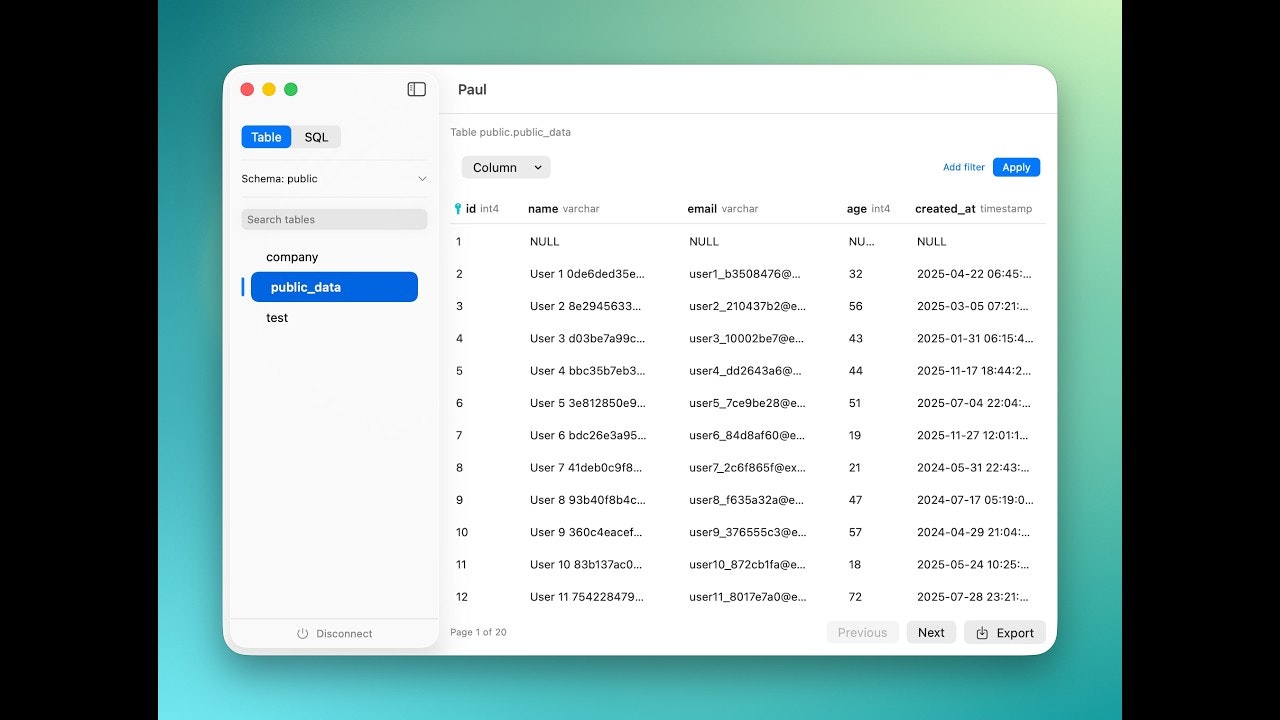Select created_at cell 2025-11-17 18:44
The image size is (1280, 720).
pos(974,371)
